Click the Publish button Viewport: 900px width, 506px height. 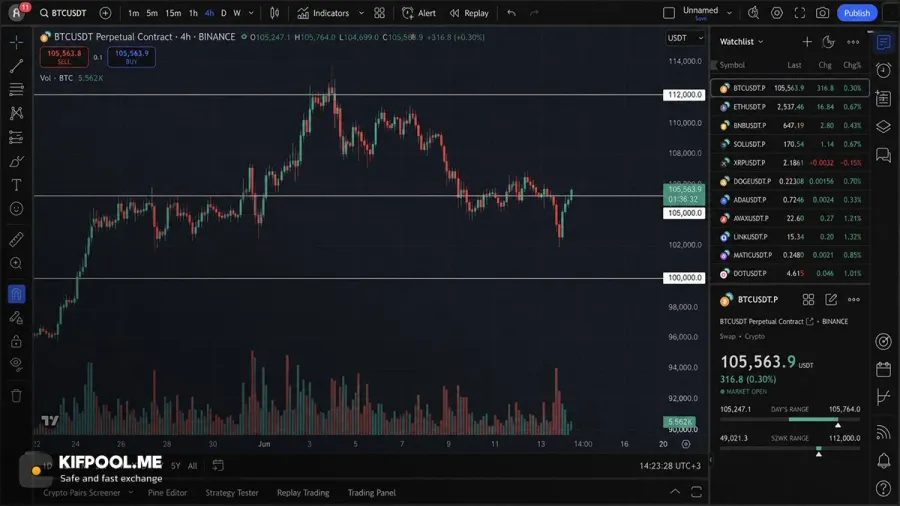857,13
